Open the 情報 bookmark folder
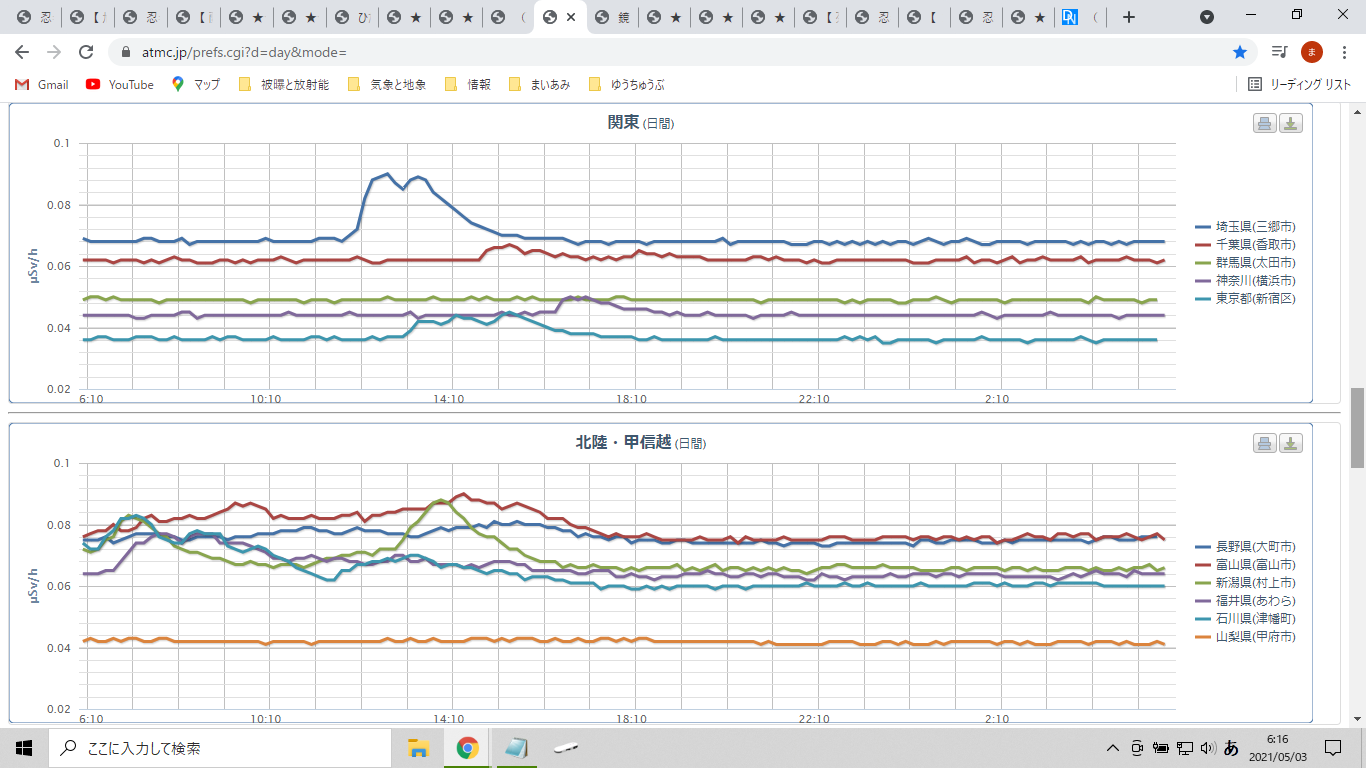 tap(468, 85)
